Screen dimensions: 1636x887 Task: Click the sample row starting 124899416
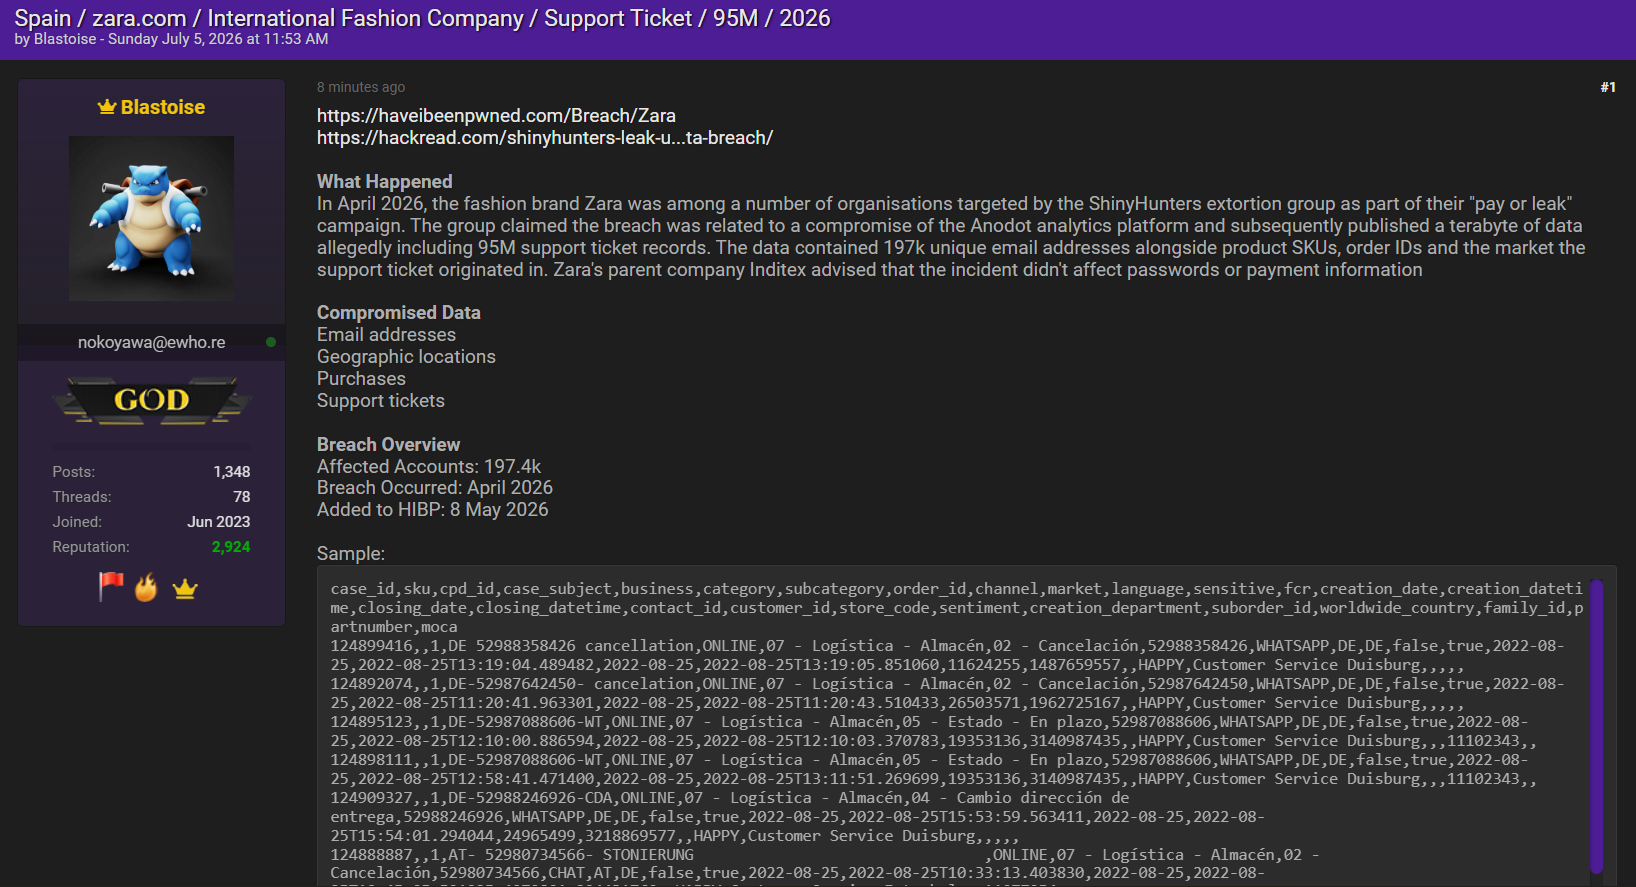[x=948, y=656]
